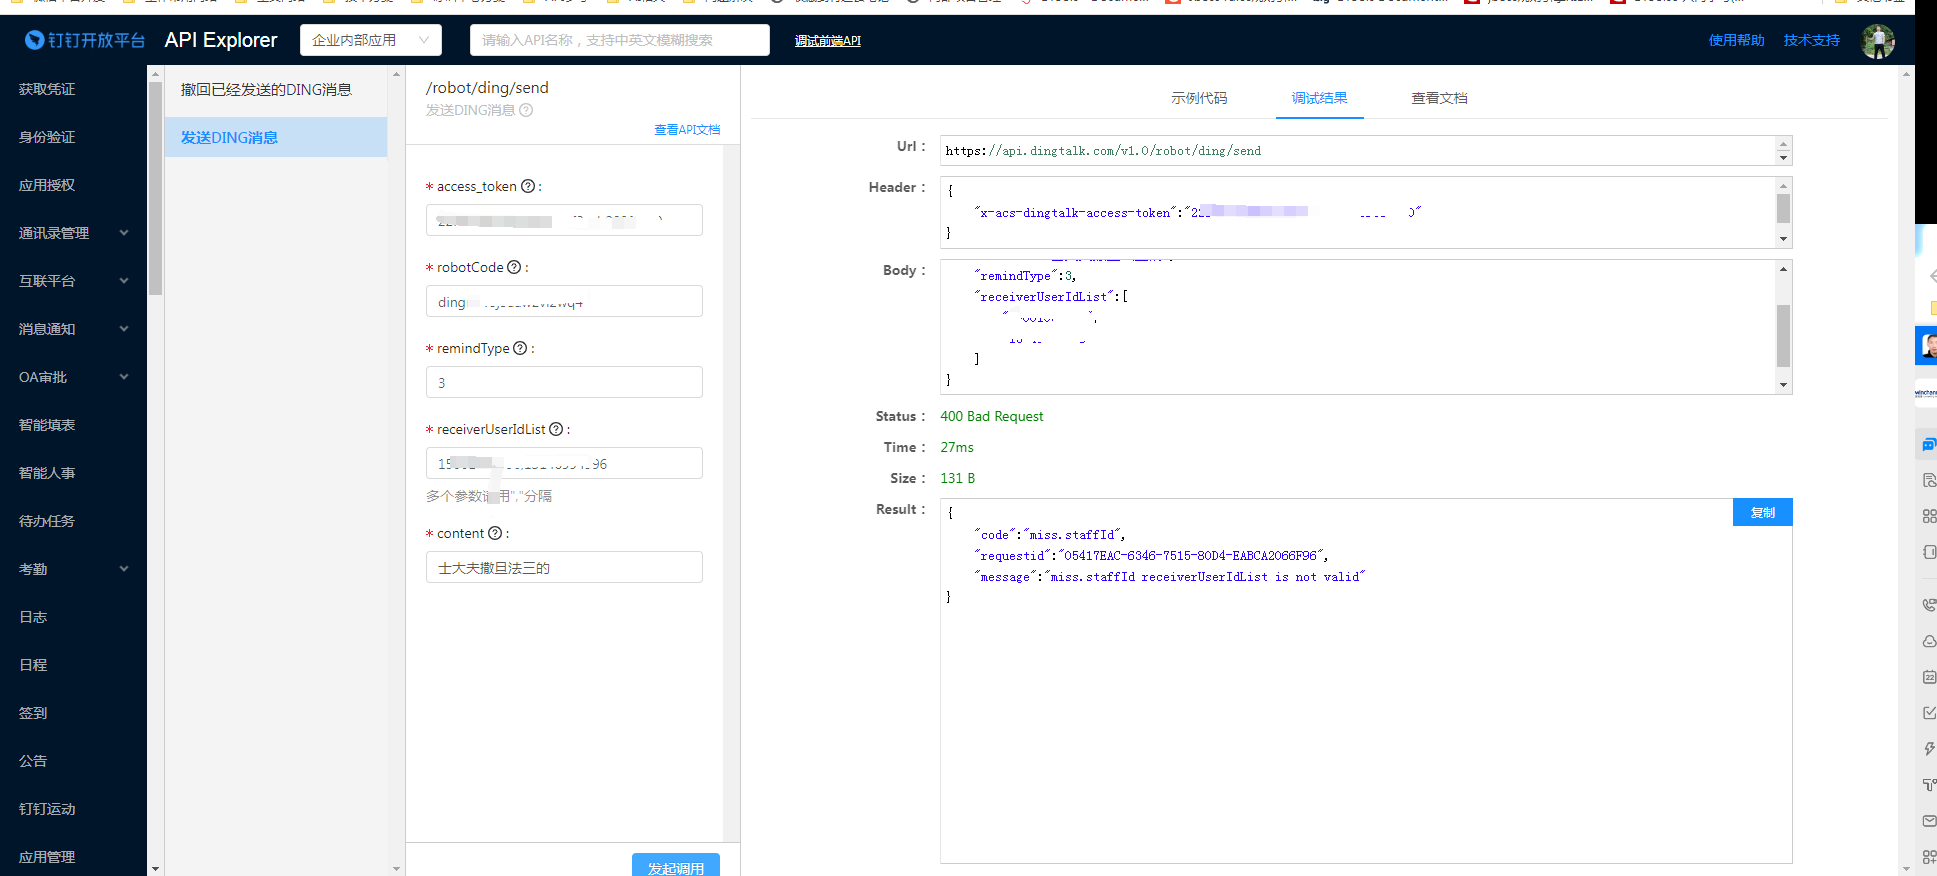The height and width of the screenshot is (876, 1937).
Task: Click the 27ms time value
Action: 956,447
